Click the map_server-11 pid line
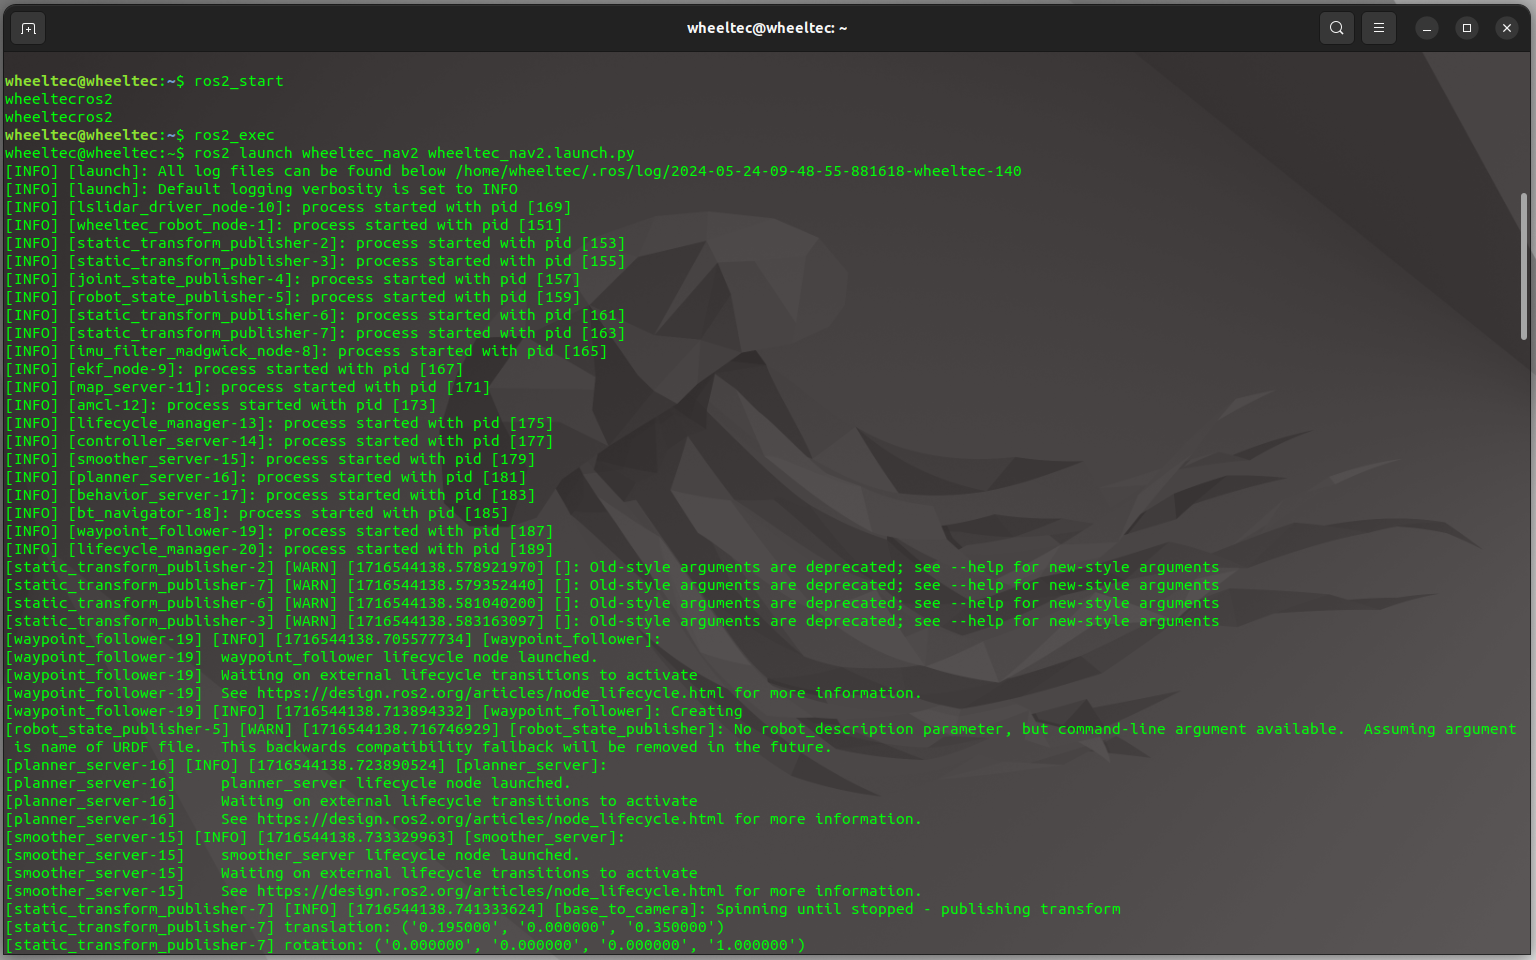The height and width of the screenshot is (960, 1536). coord(248,387)
